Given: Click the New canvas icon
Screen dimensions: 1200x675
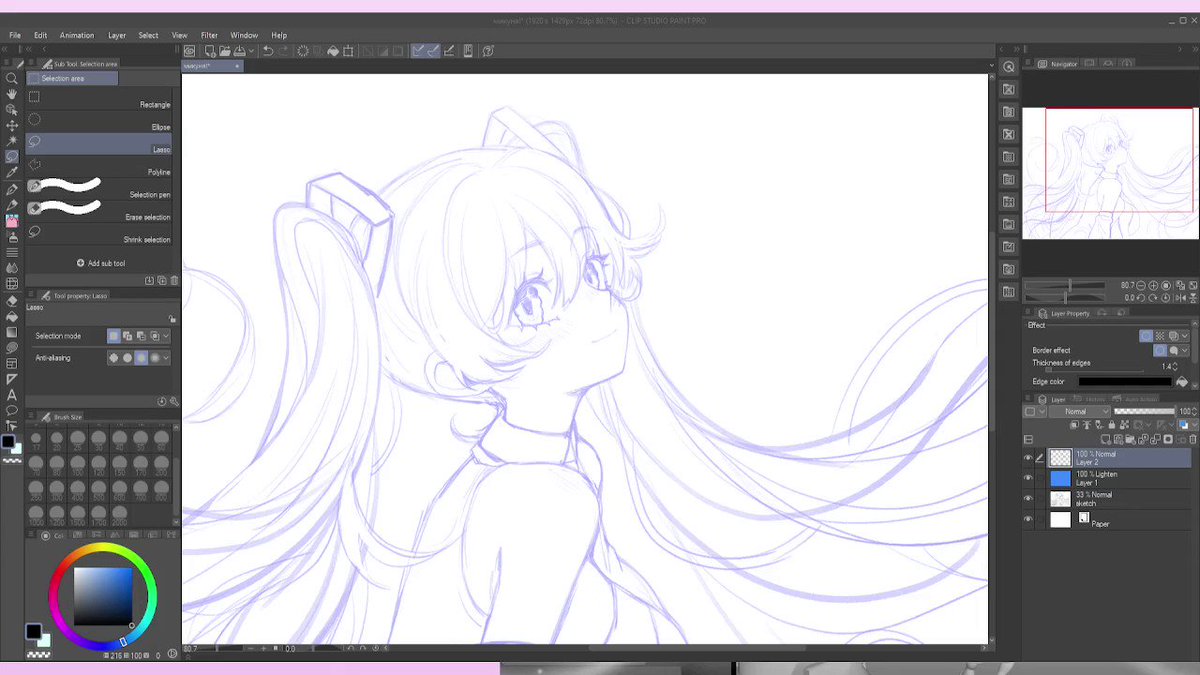Looking at the screenshot, I should click(210, 51).
